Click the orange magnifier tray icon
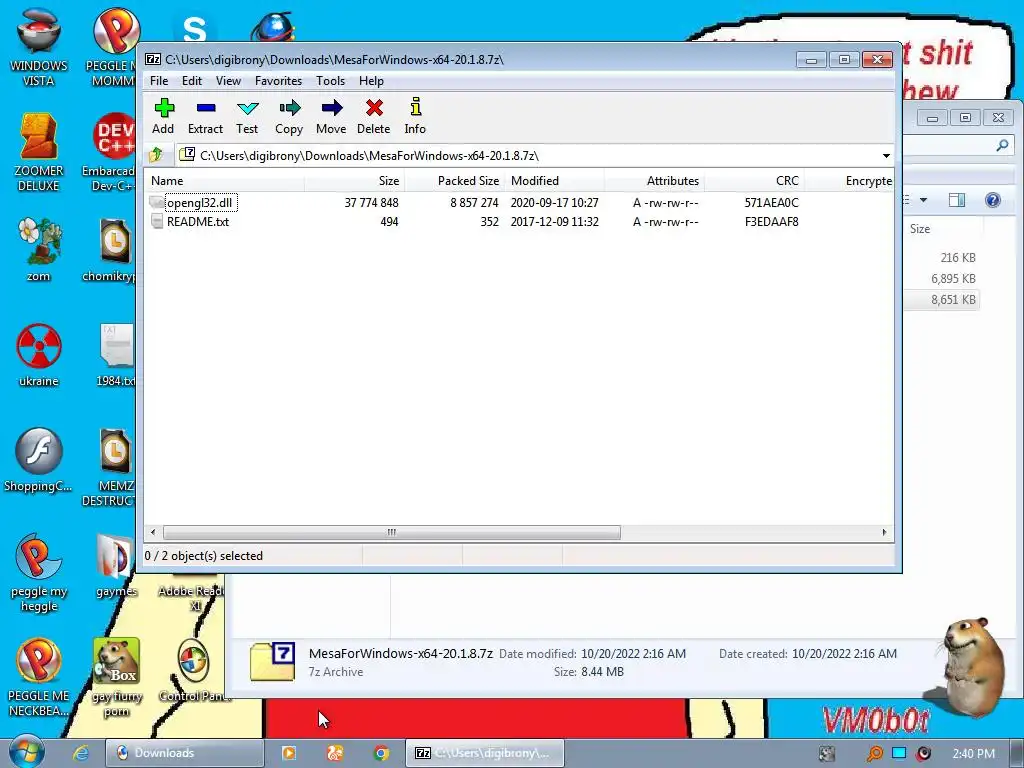This screenshot has width=1024, height=768. click(874, 754)
